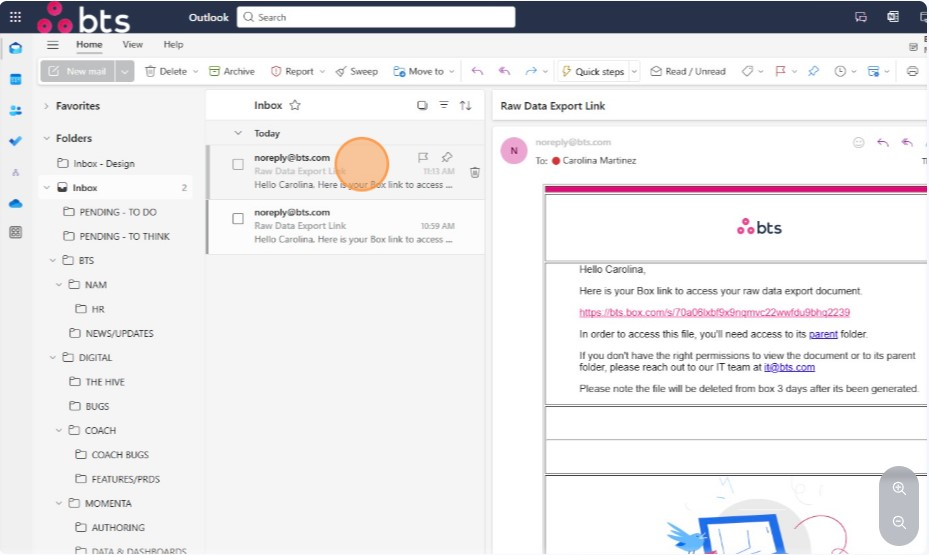Open People in the left app rail
The image size is (929, 555).
point(15,110)
